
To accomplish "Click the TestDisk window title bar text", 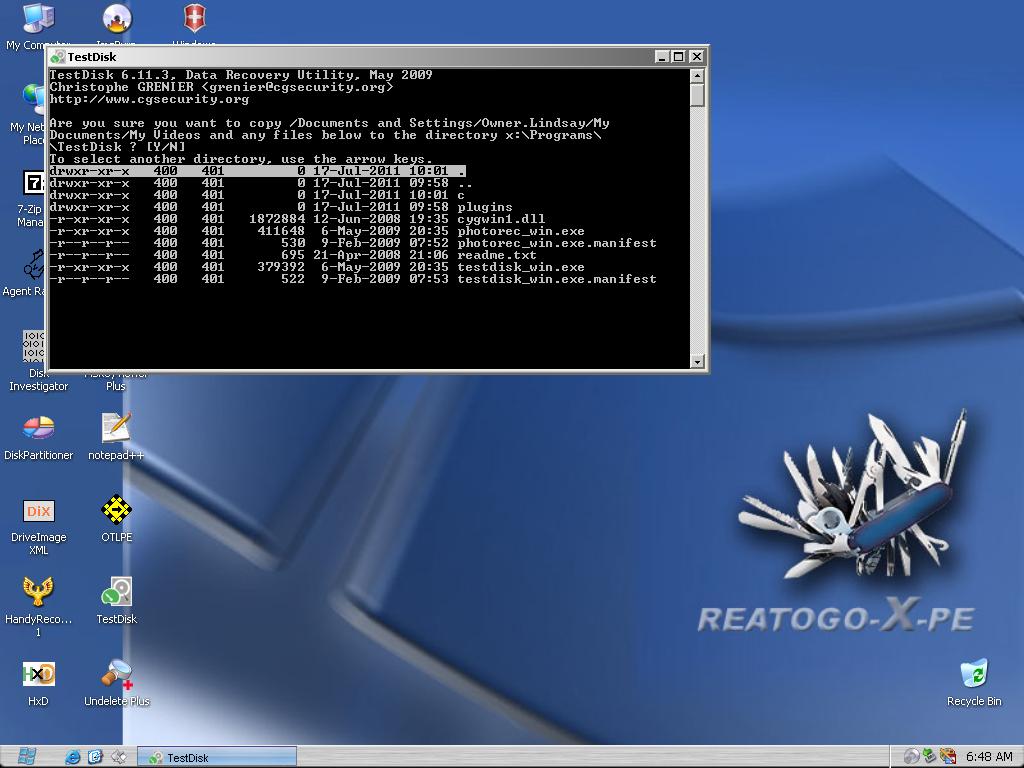I will (x=91, y=57).
